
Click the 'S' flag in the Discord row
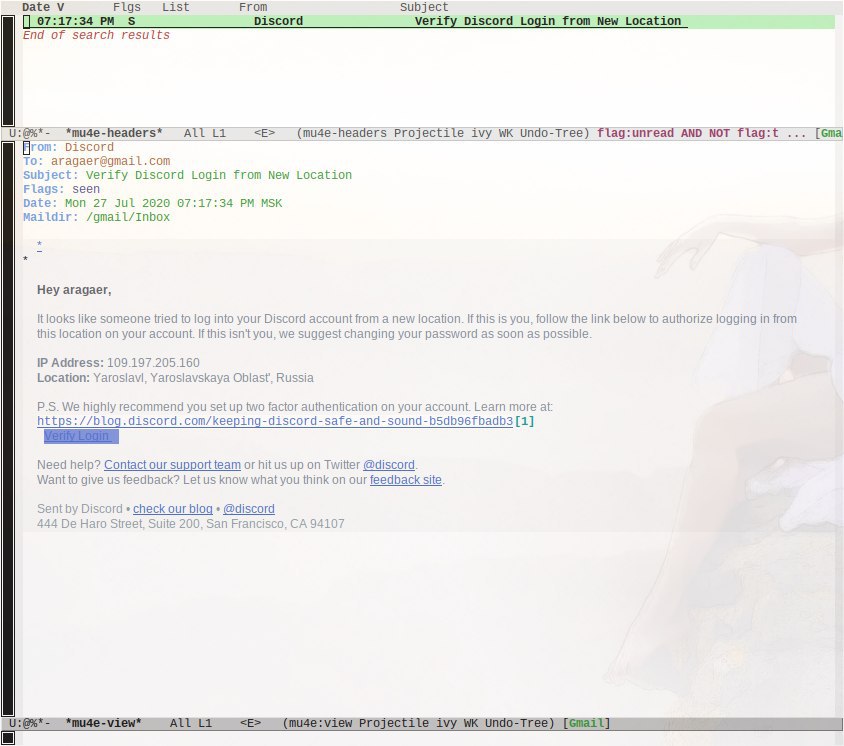[x=132, y=21]
